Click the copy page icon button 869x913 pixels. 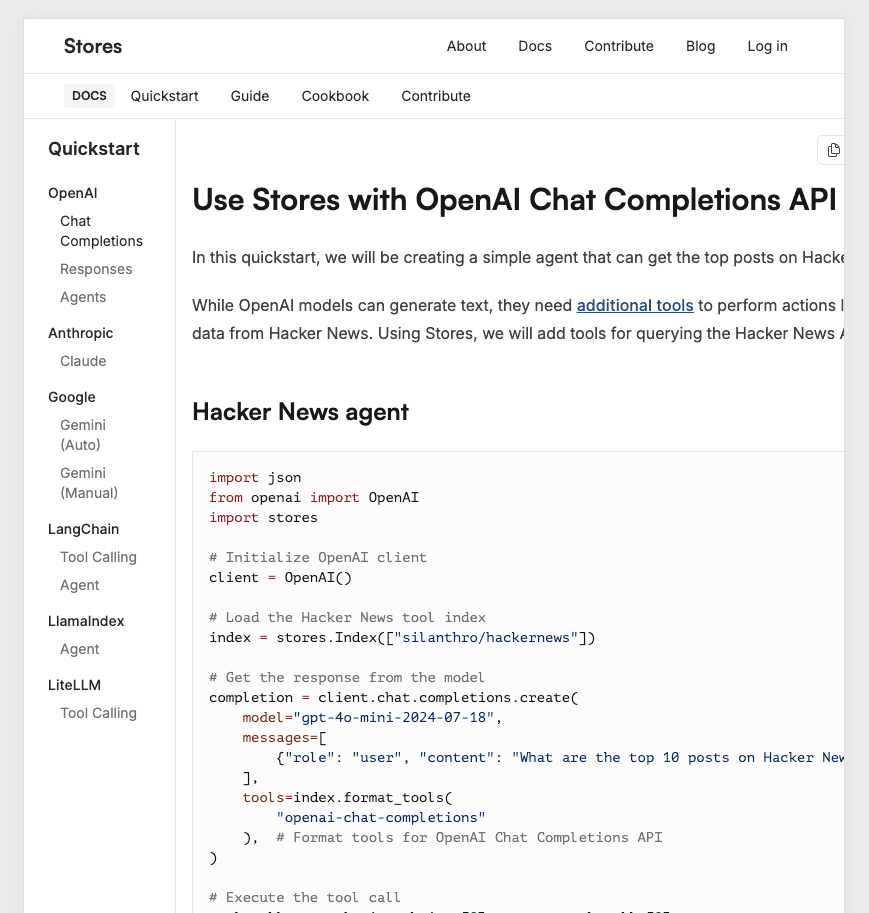pyautogui.click(x=833, y=150)
